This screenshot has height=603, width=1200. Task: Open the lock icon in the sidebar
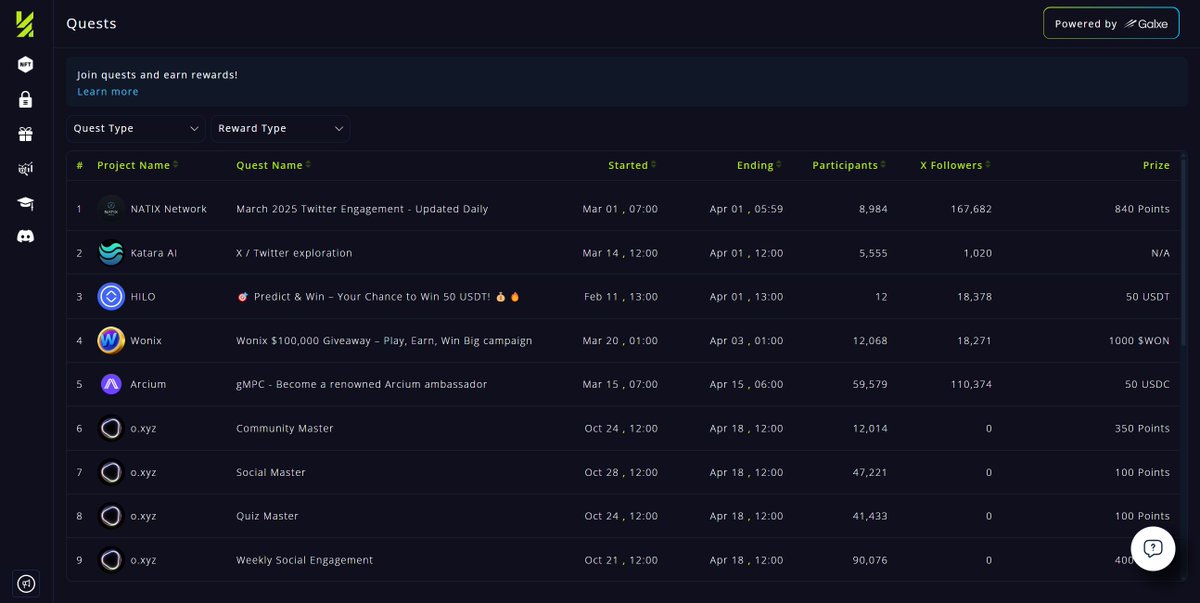[25, 100]
